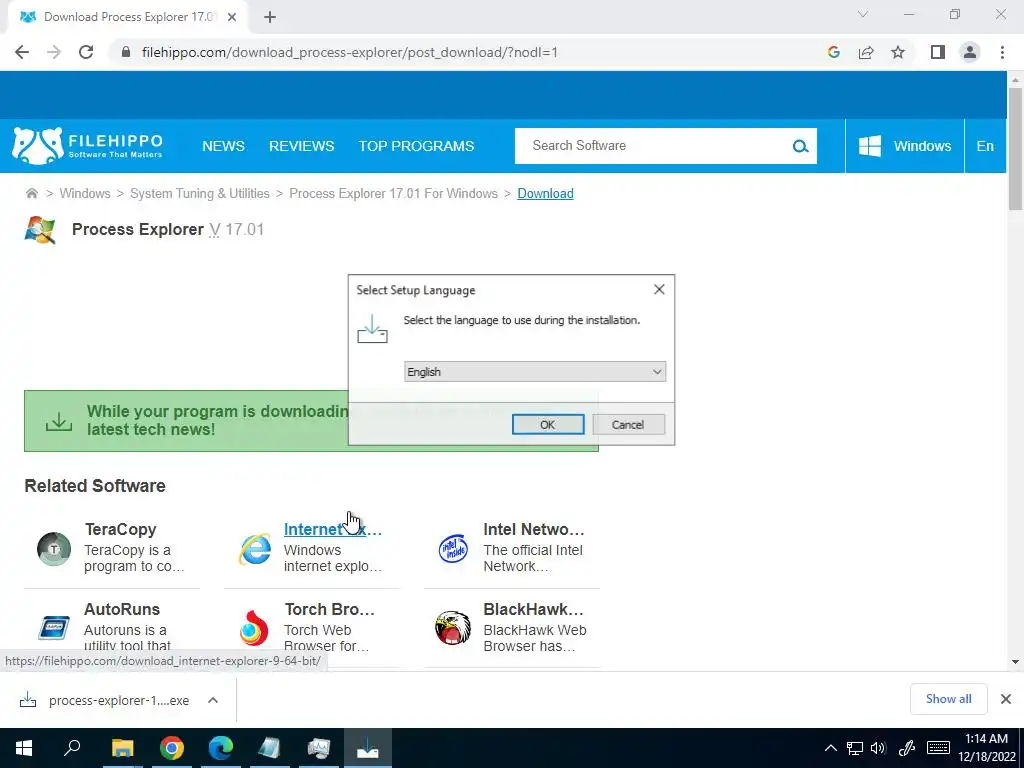Close the Download Process Explorer tab
Viewport: 1024px width, 768px height.
tap(232, 18)
